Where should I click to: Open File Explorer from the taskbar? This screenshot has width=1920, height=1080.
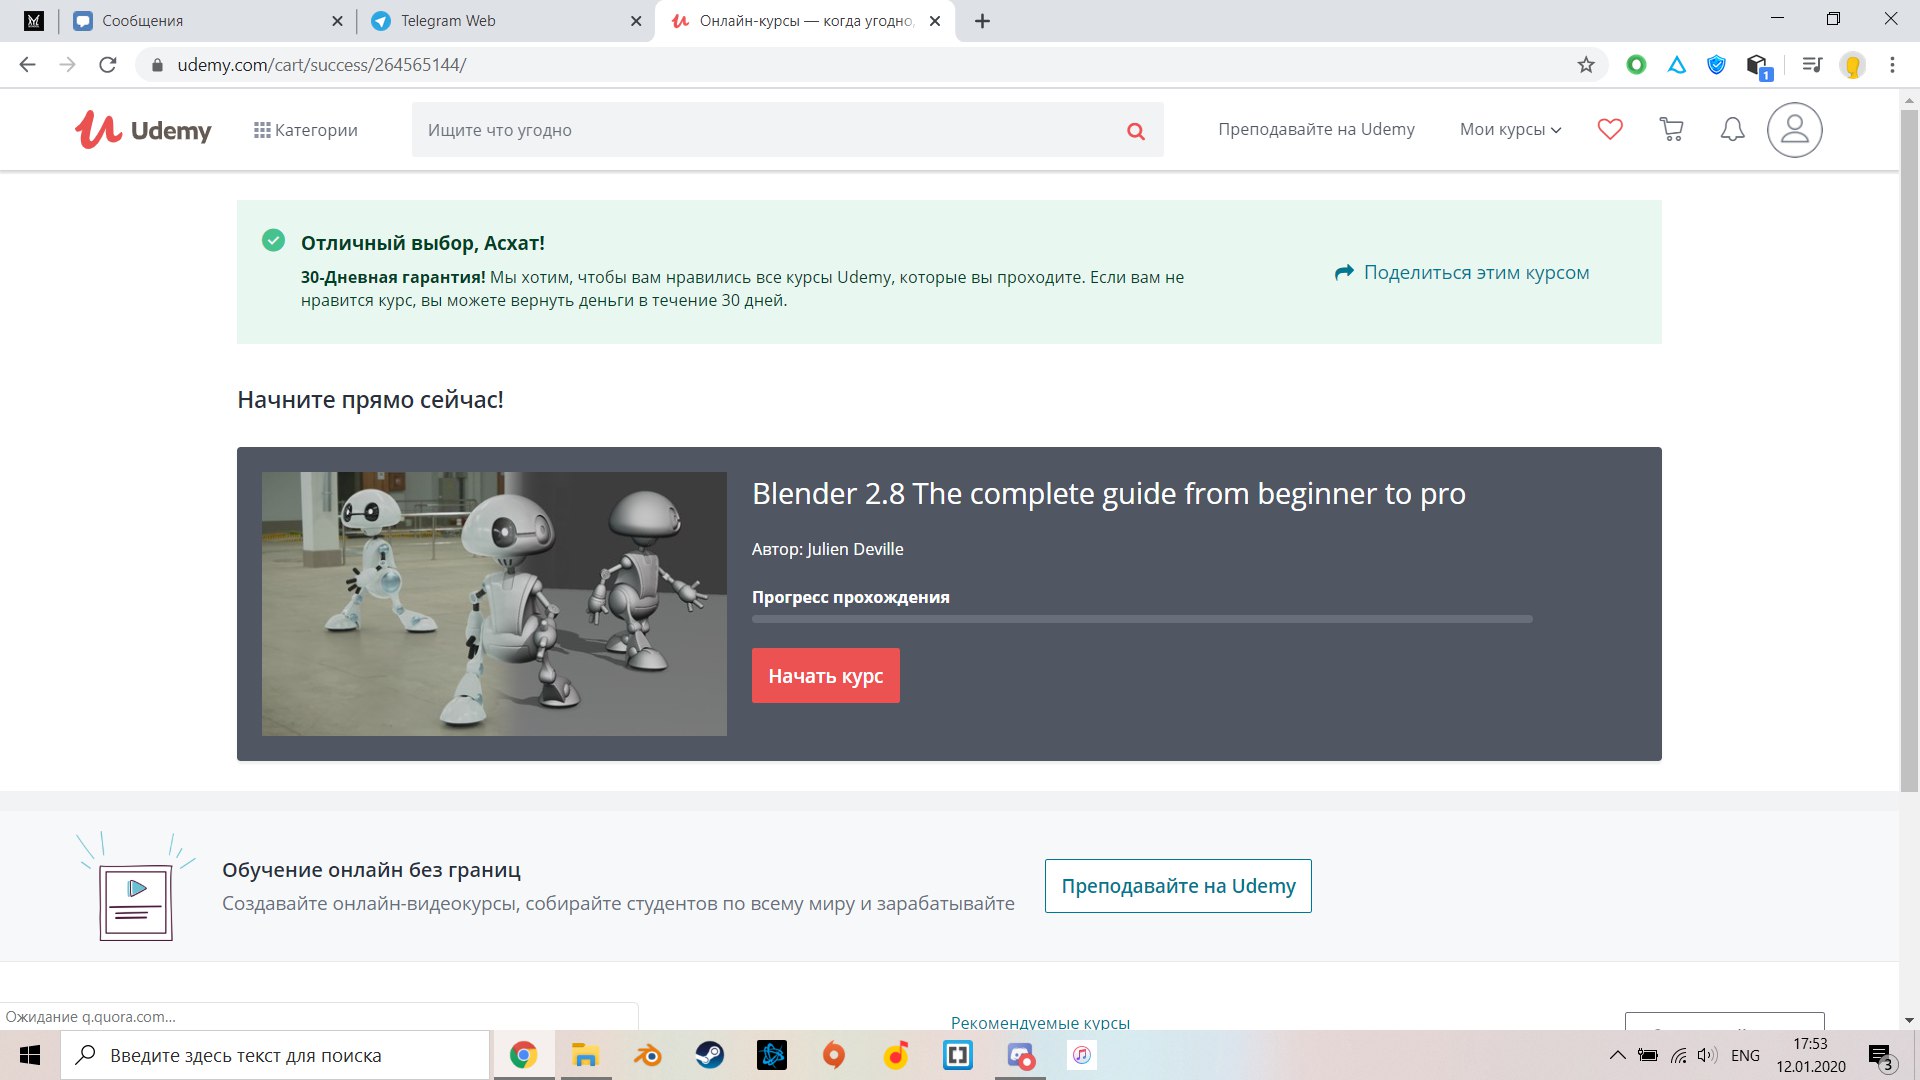[x=585, y=1055]
